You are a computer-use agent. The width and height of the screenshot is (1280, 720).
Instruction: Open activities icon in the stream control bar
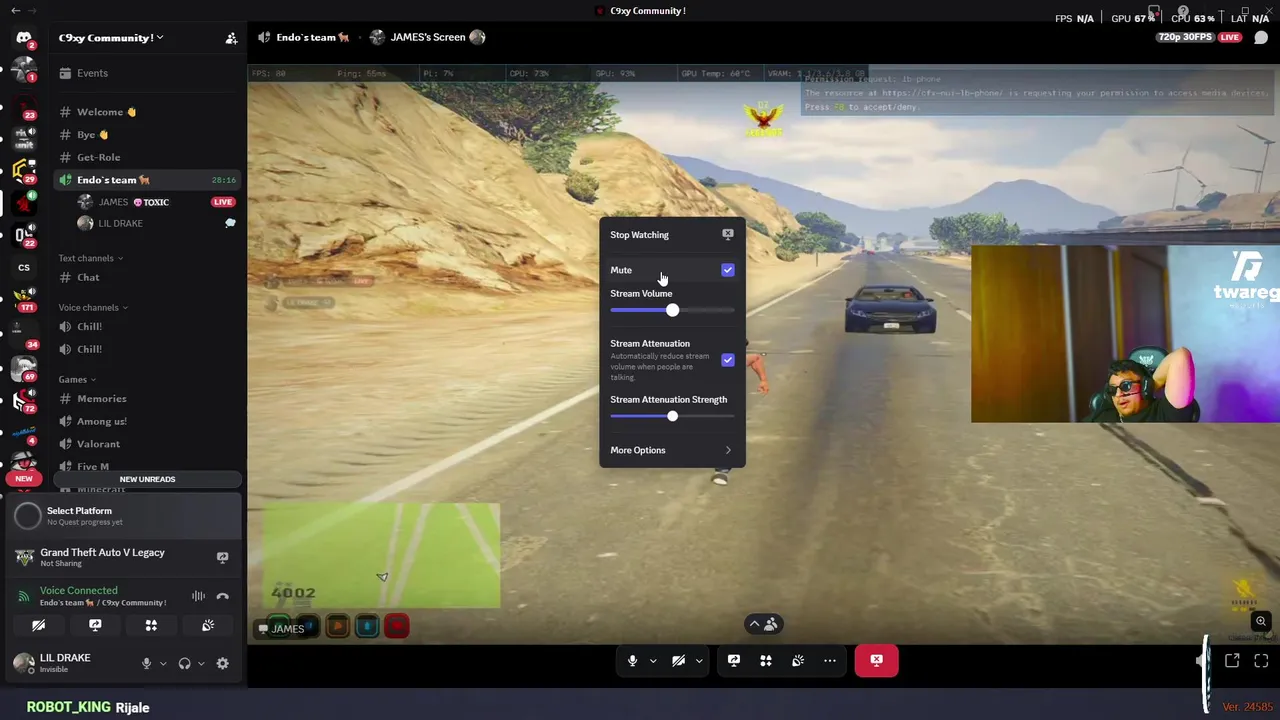click(x=766, y=660)
